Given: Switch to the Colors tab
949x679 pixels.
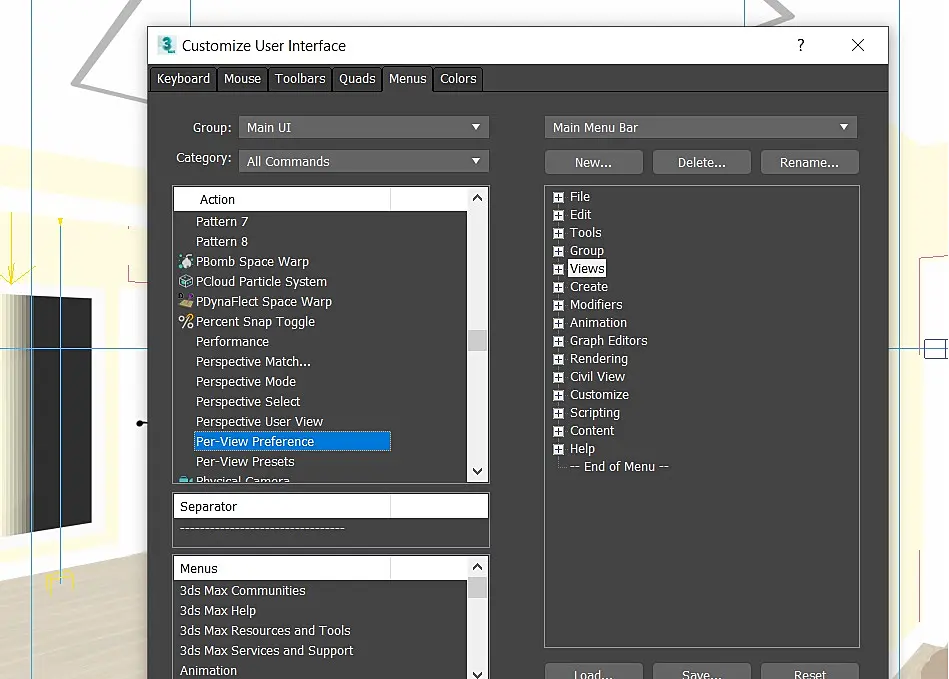Looking at the screenshot, I should pos(458,79).
